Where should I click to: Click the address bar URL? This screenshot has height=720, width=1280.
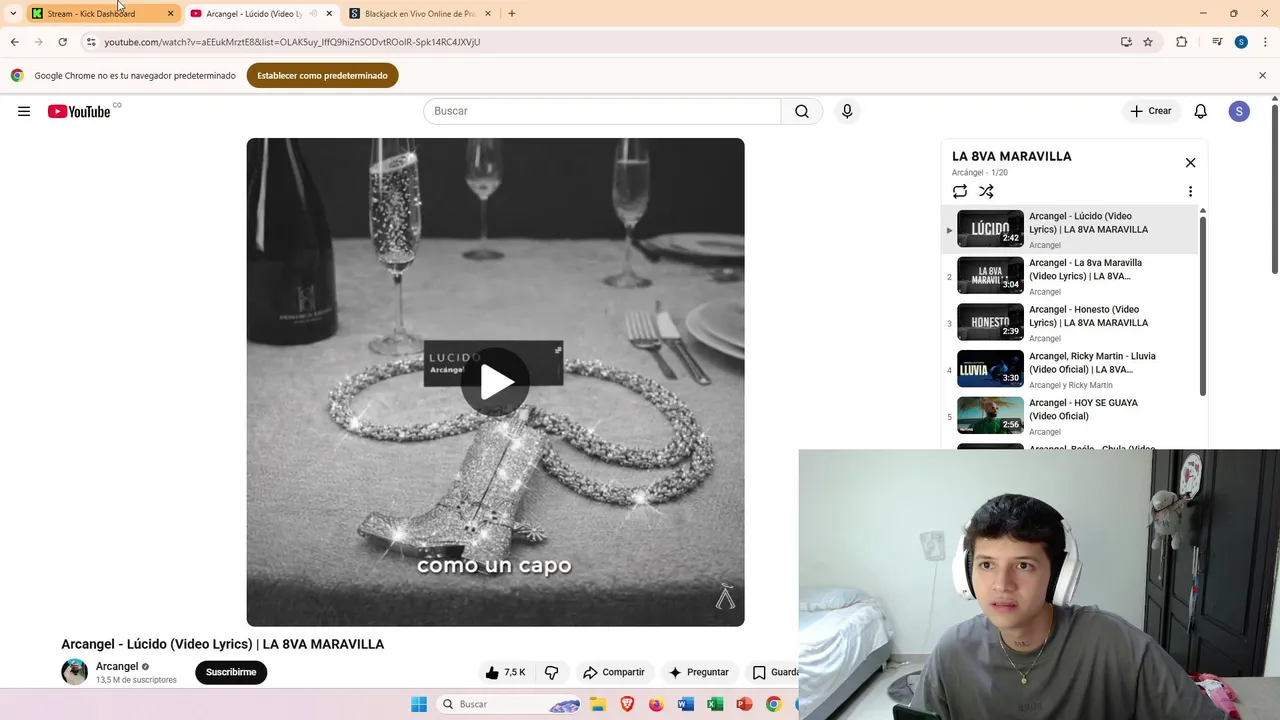coord(292,42)
